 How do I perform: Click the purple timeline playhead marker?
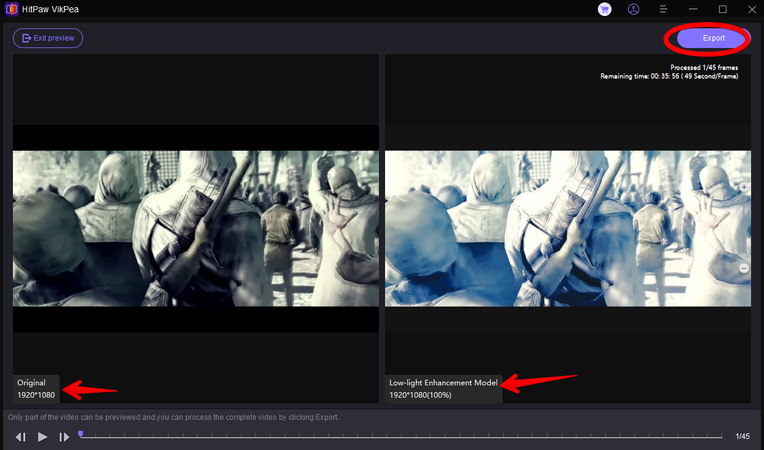pos(80,433)
